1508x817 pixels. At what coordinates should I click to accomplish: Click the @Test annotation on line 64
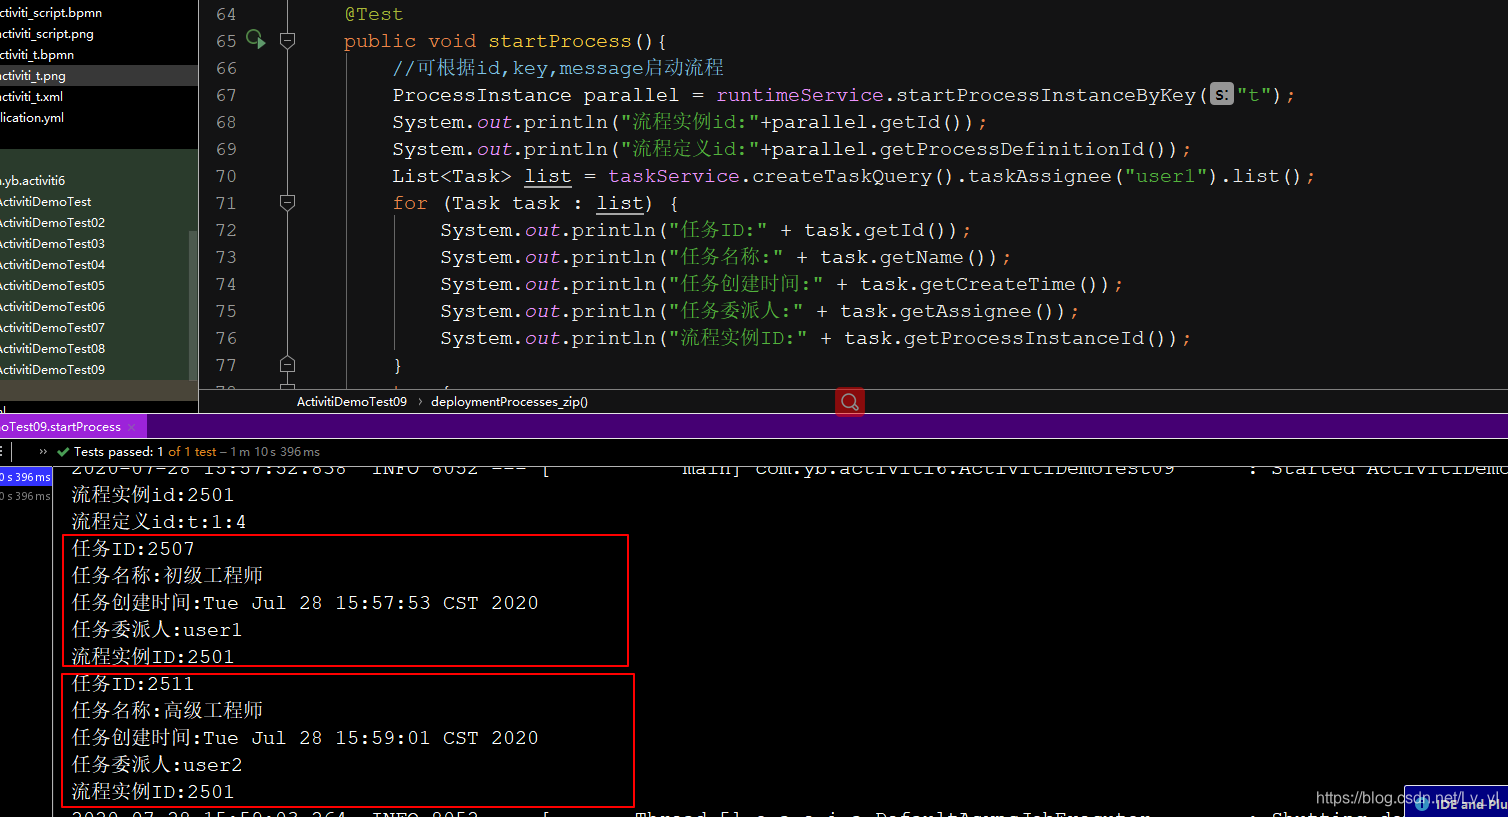pos(374,14)
